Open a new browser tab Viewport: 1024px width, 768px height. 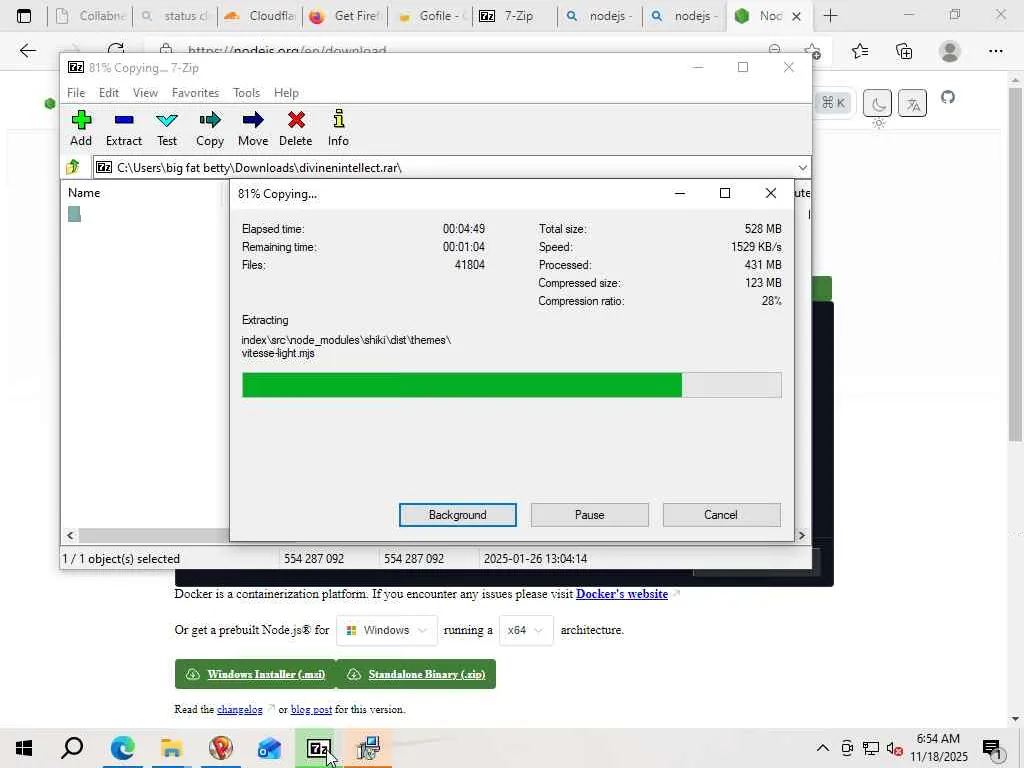tap(830, 16)
